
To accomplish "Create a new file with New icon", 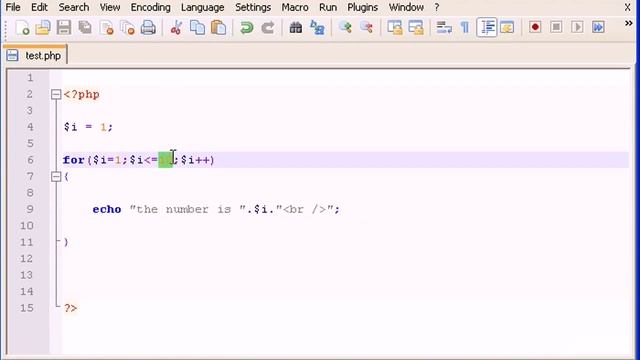I will pos(22,27).
